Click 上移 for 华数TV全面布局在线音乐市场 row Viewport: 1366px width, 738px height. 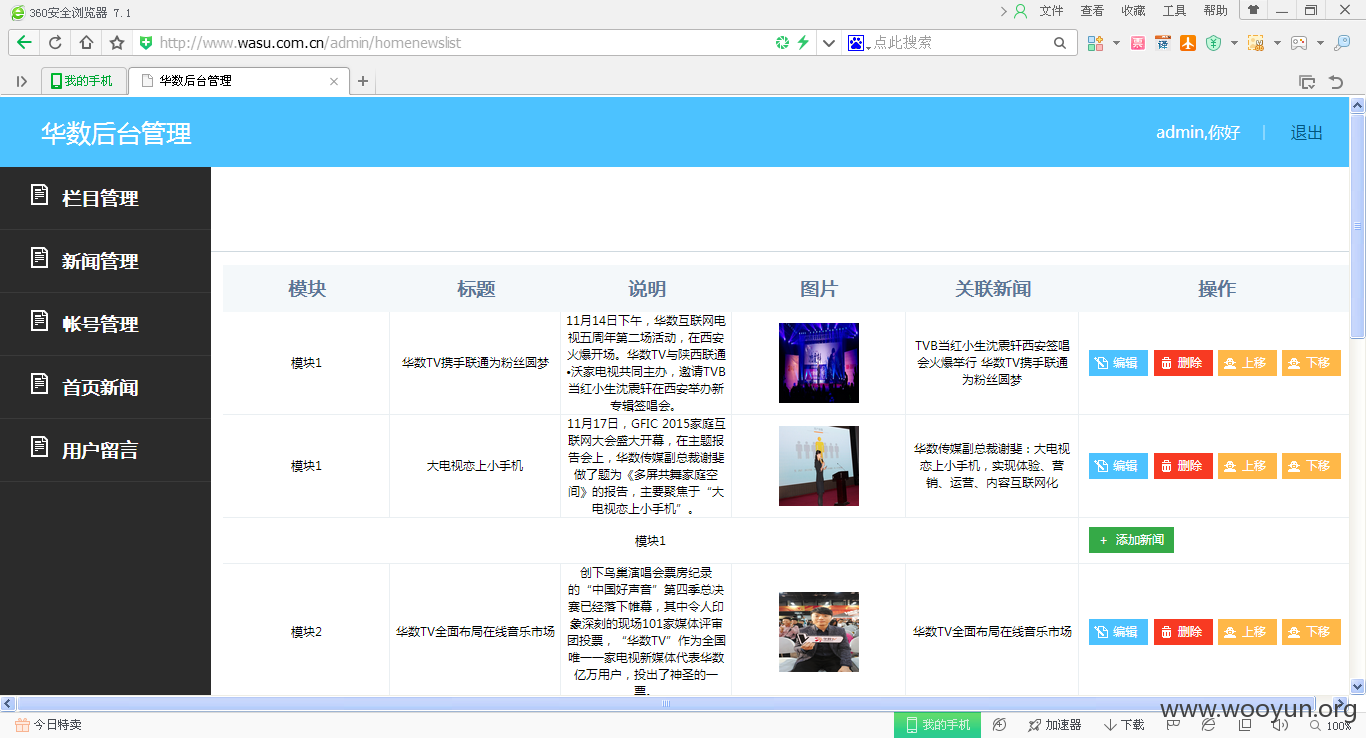pyautogui.click(x=1247, y=632)
